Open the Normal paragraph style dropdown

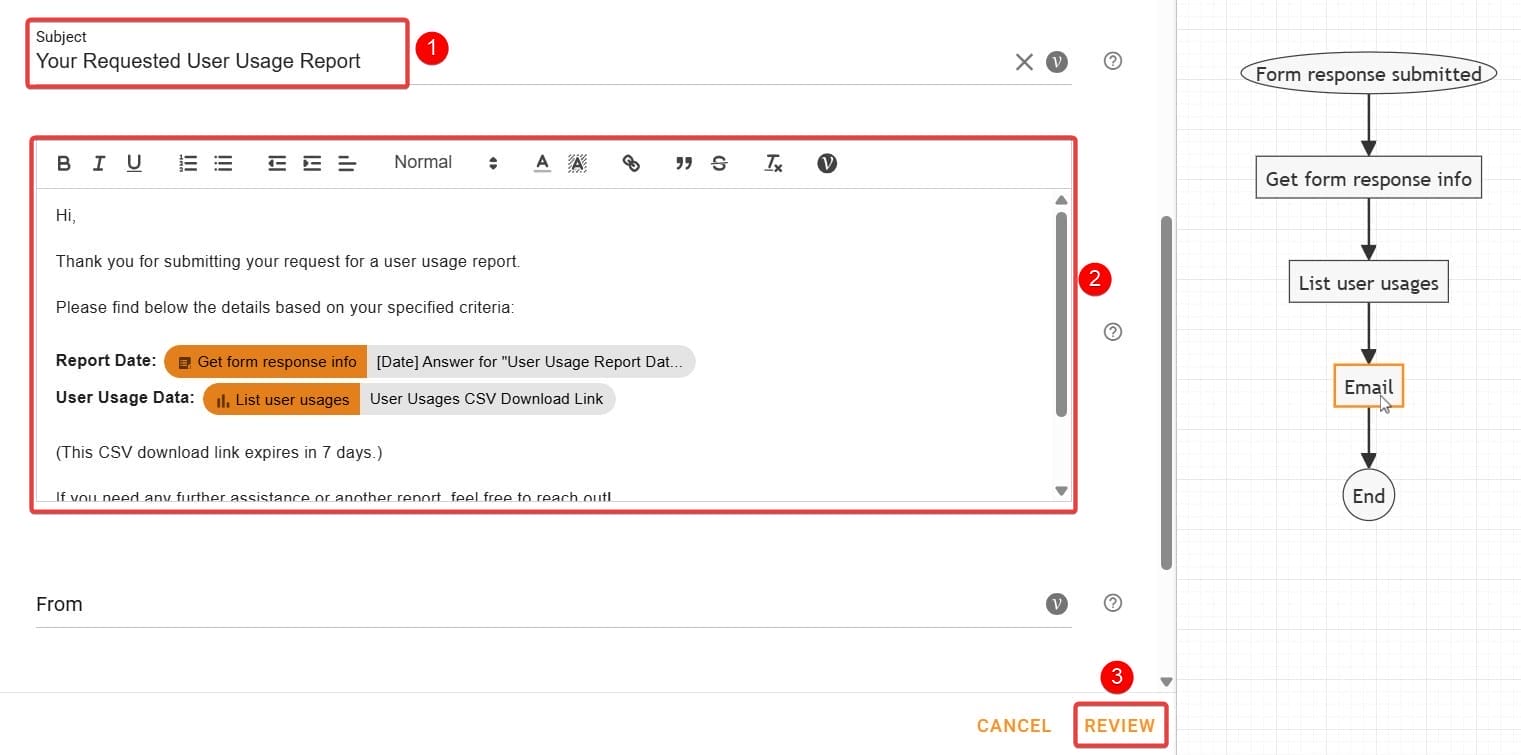pos(423,162)
